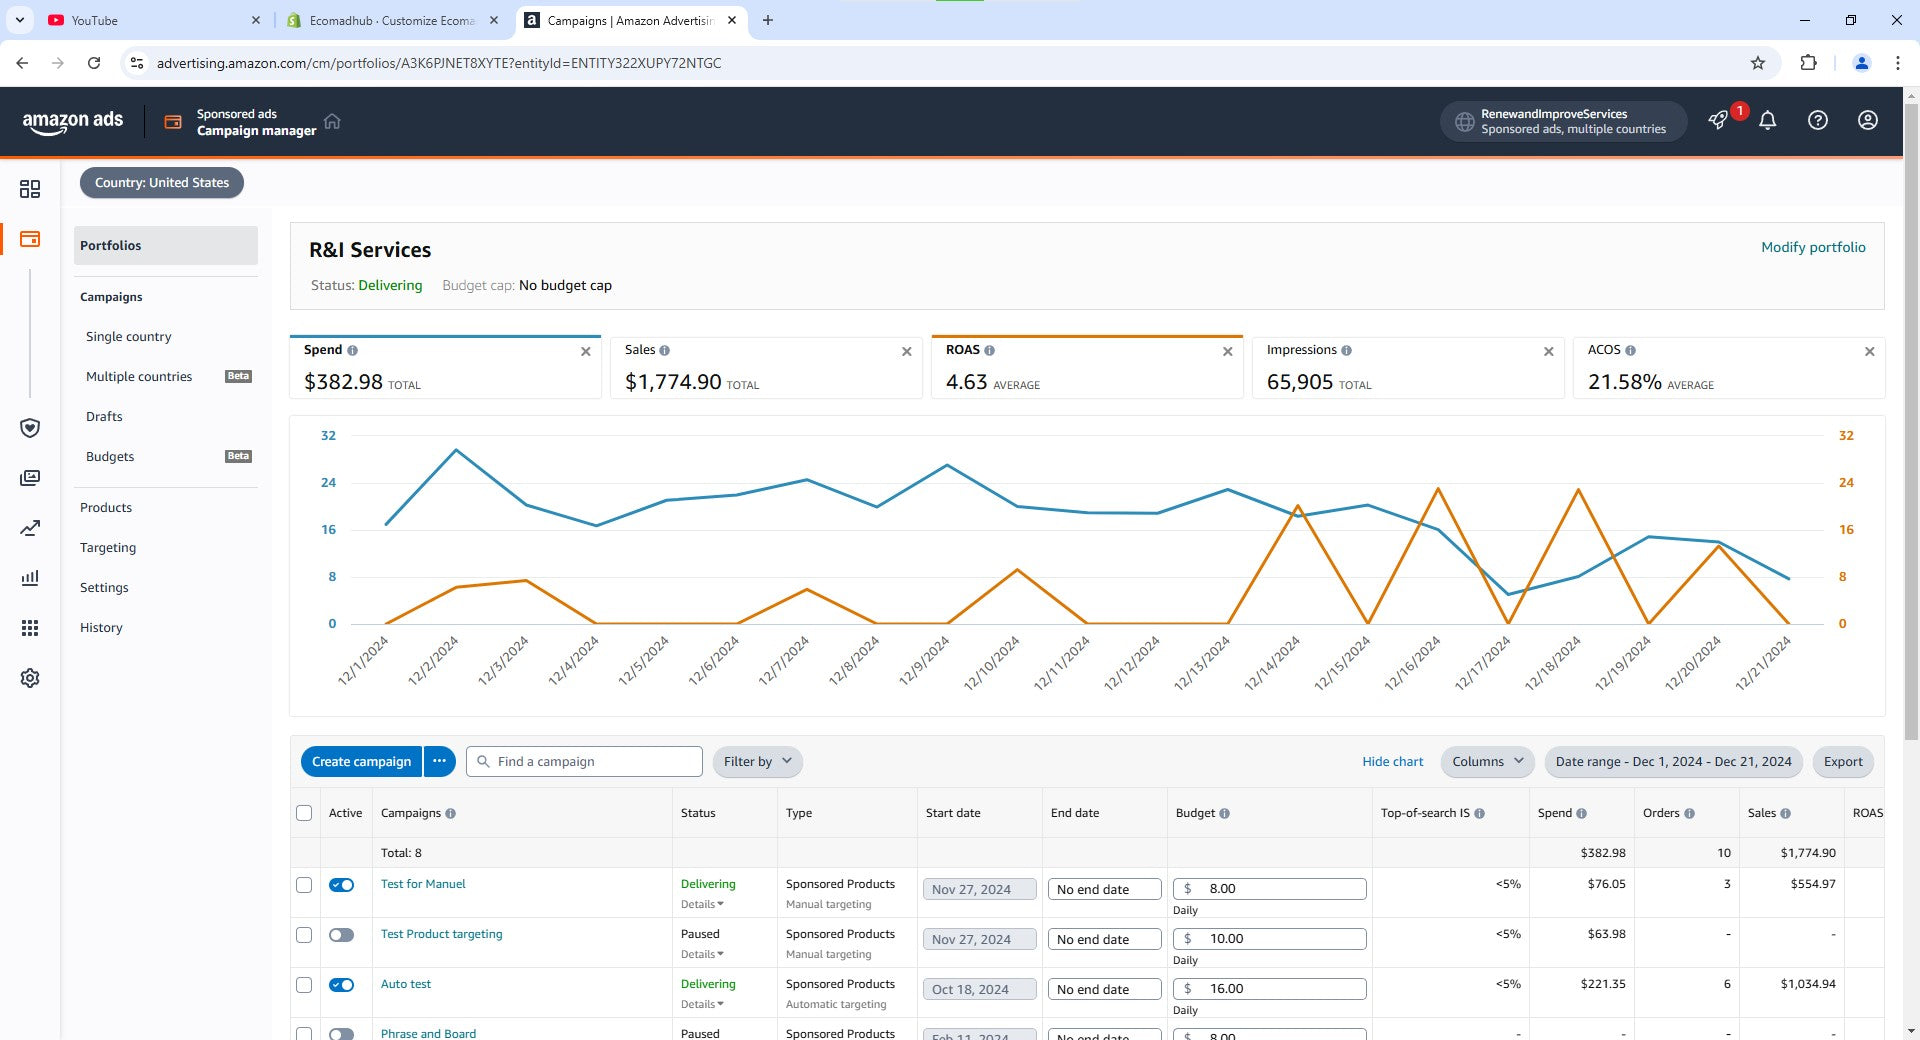Open the help question mark icon
The image size is (1920, 1040).
(1818, 120)
